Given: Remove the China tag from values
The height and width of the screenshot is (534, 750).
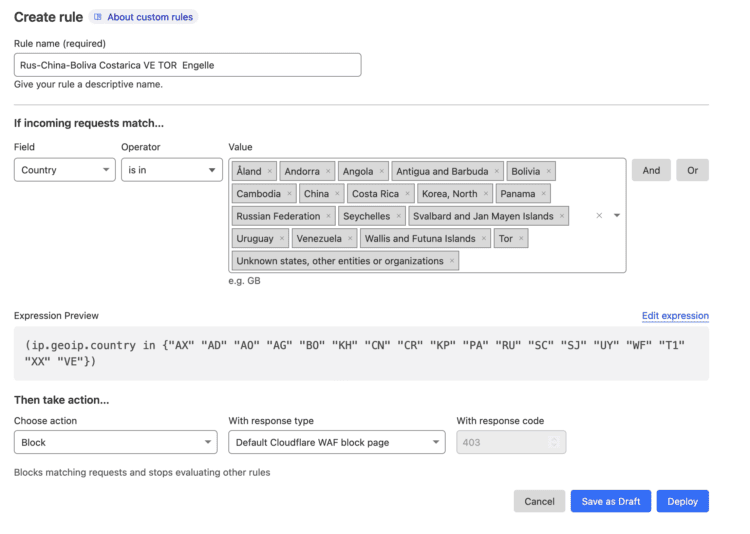Looking at the screenshot, I should pos(337,194).
